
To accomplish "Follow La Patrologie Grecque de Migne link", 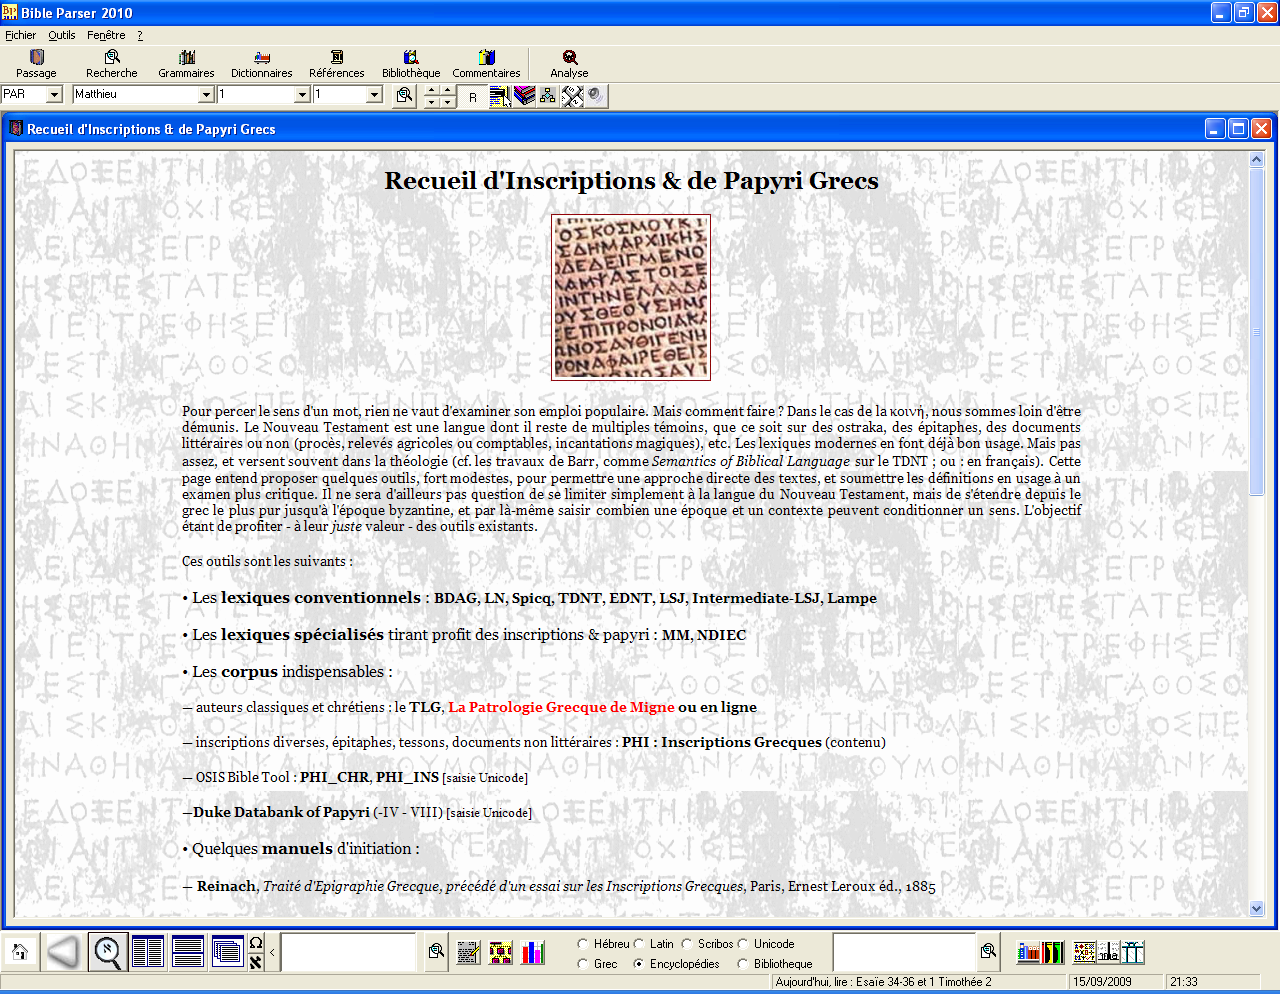I will click(x=561, y=707).
